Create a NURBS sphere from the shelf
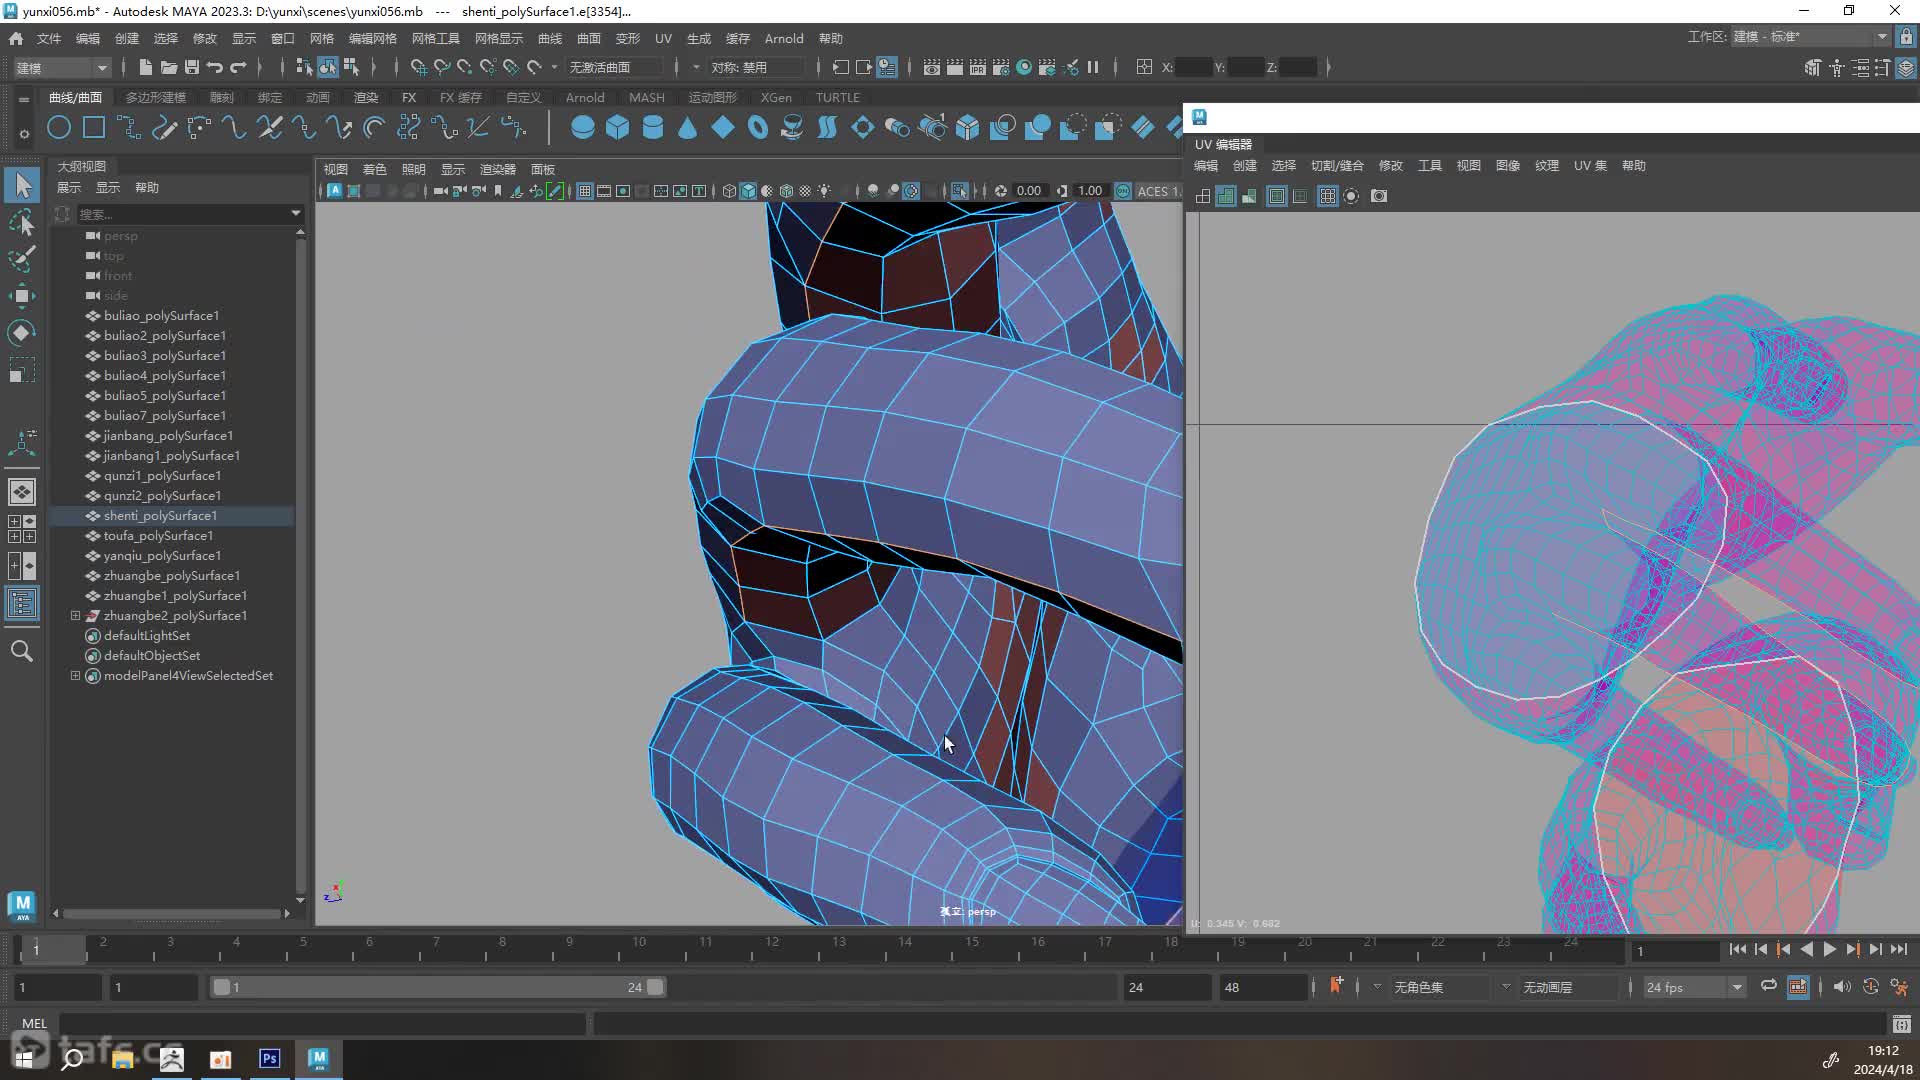1920x1080 pixels. [582, 128]
